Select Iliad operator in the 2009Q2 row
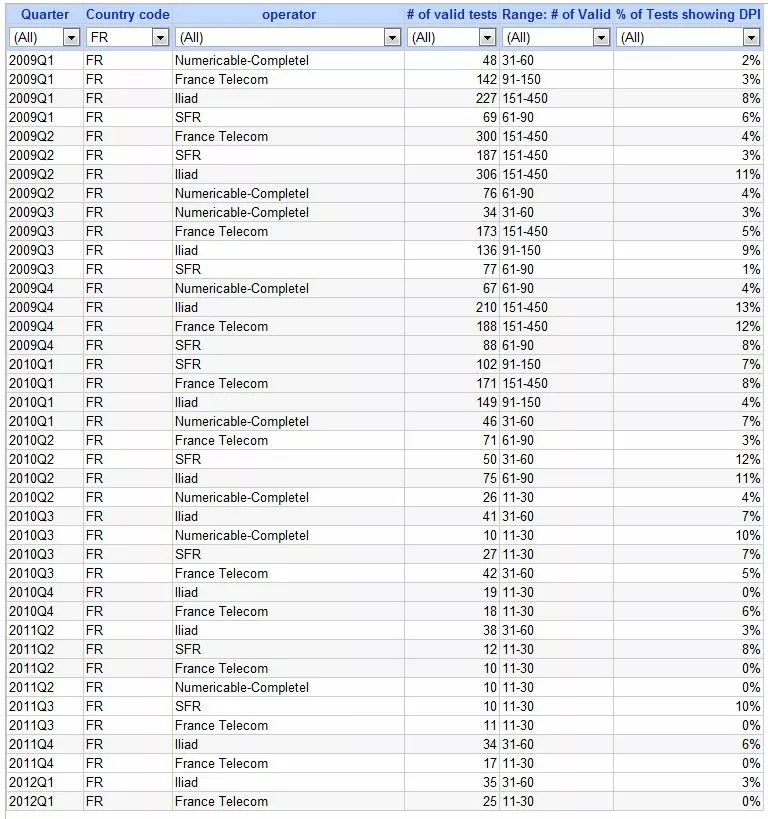768x819 pixels. pos(187,174)
